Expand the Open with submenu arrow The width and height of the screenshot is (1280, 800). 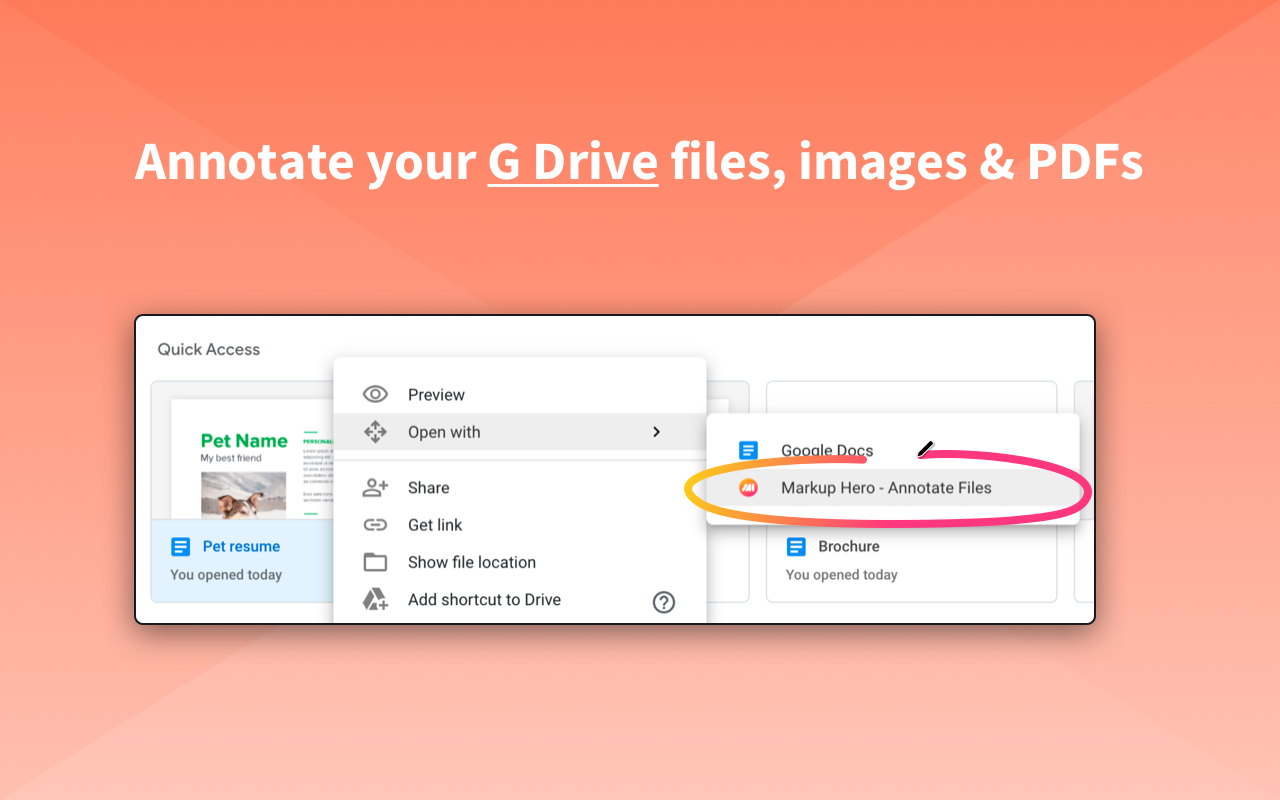pyautogui.click(x=657, y=432)
